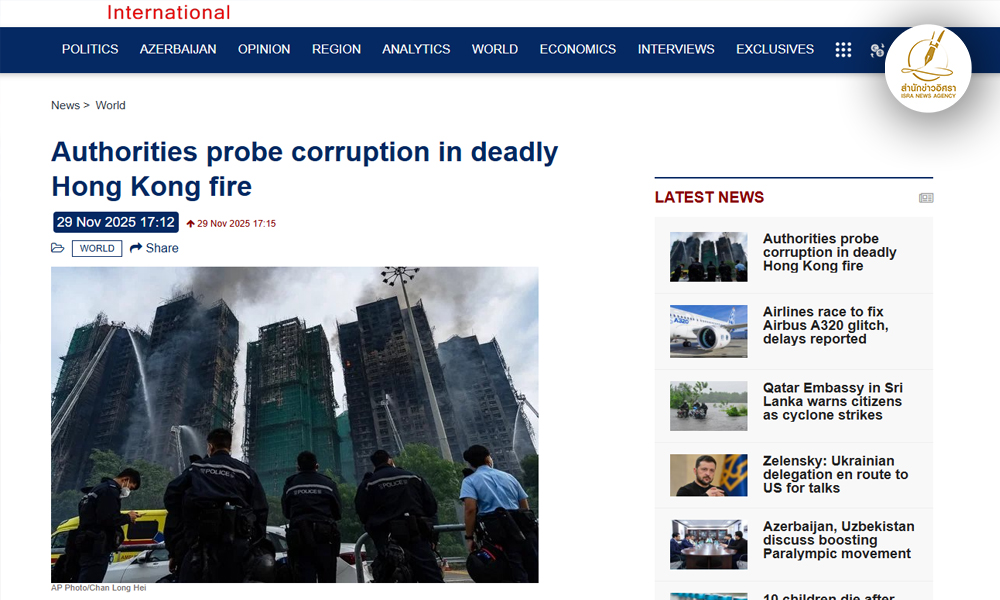Image resolution: width=1000 pixels, height=600 pixels.
Task: Click the Zelensky article thumbnail
Action: pos(709,475)
